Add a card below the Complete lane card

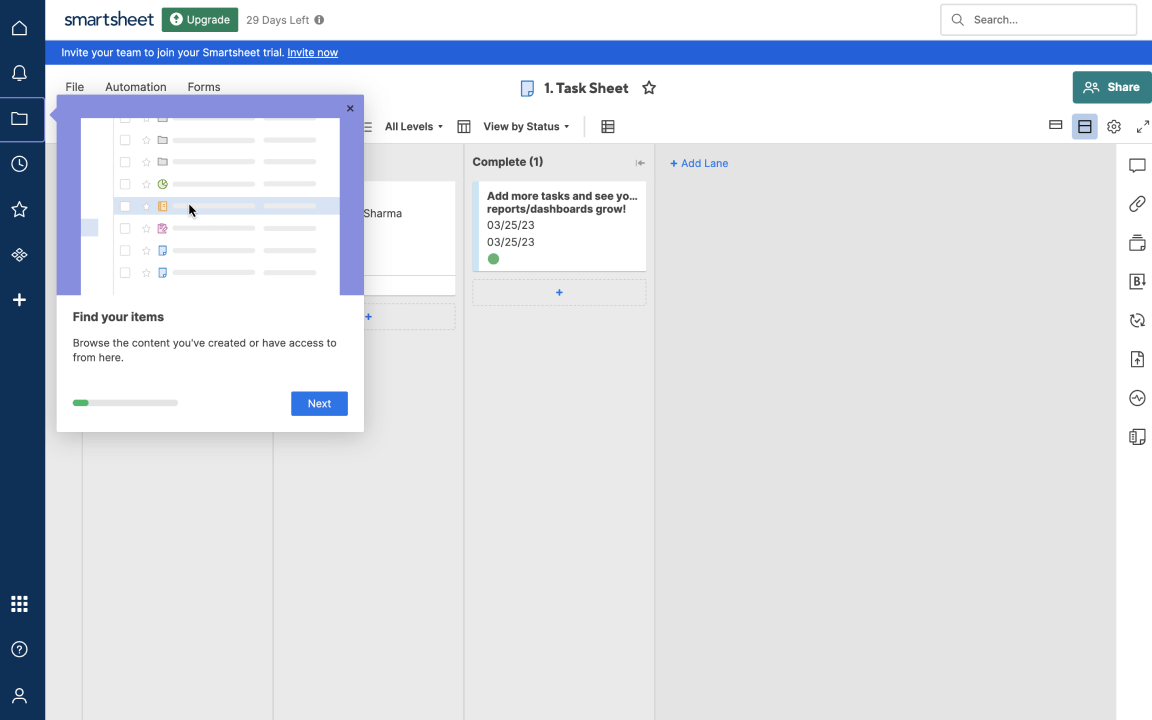pyautogui.click(x=559, y=292)
